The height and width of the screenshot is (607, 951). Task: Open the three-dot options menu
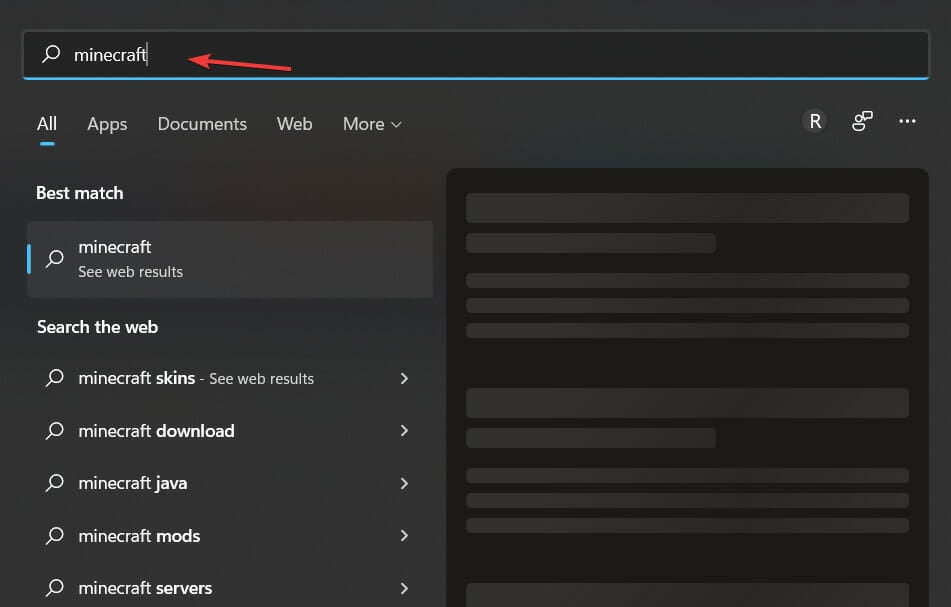[x=907, y=121]
